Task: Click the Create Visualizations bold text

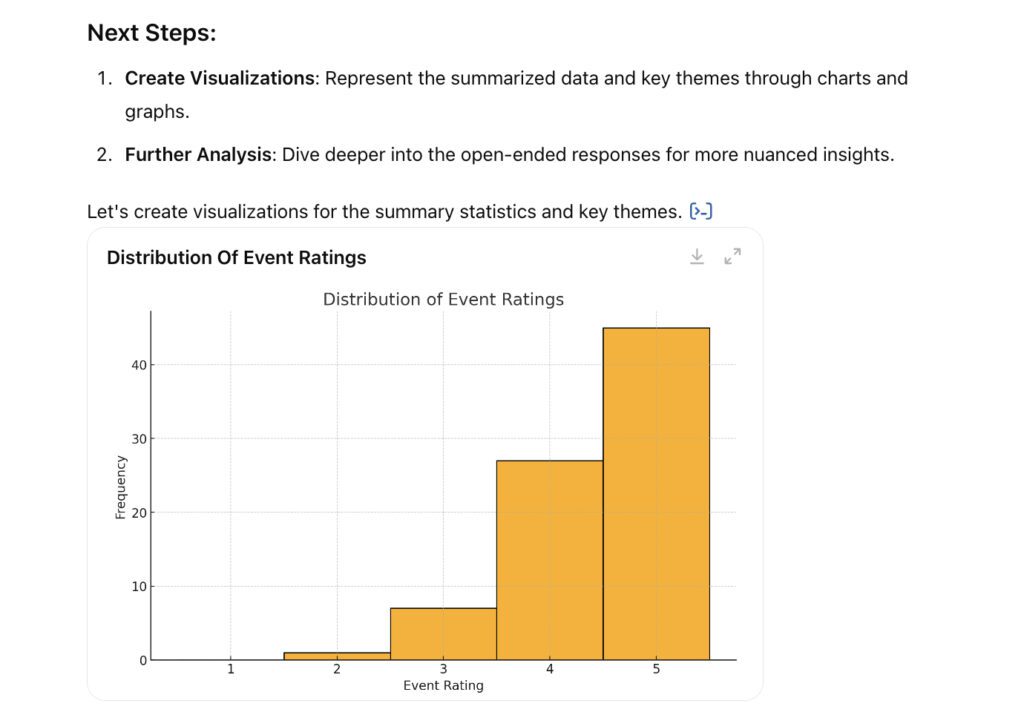Action: tap(220, 78)
